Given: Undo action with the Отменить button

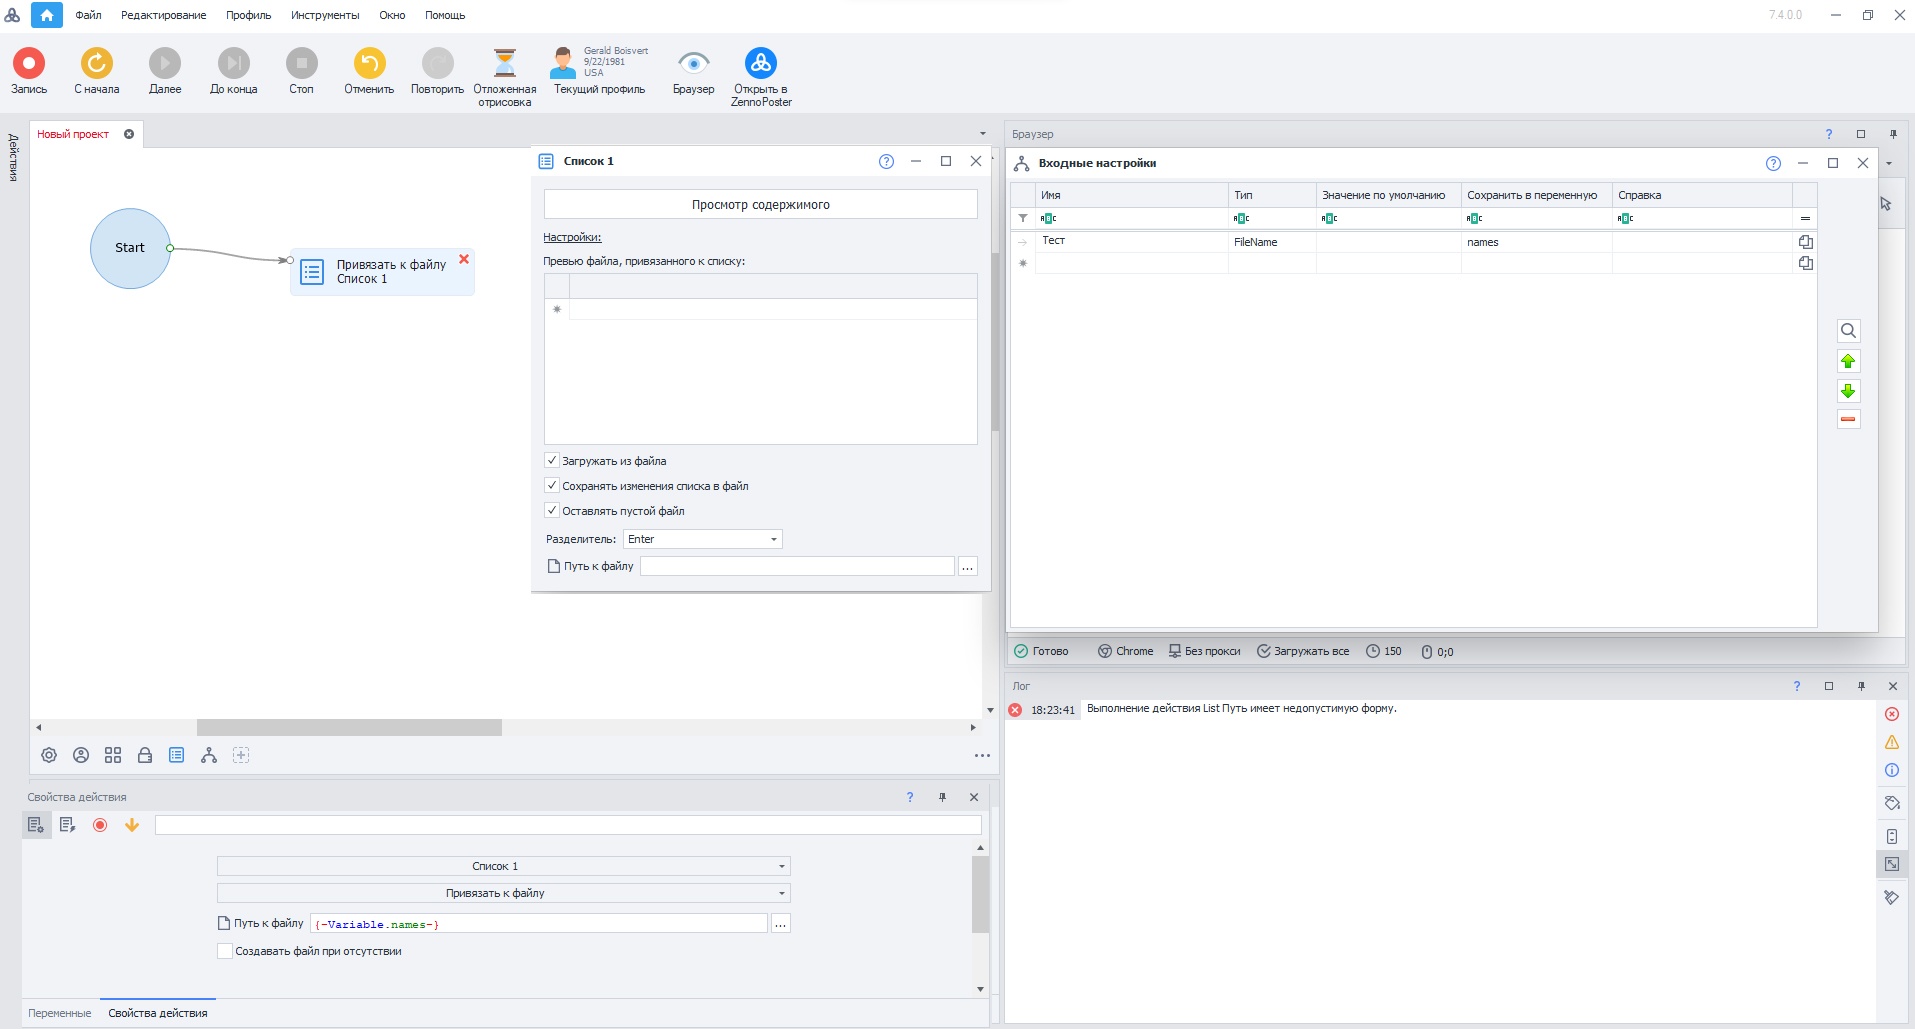Looking at the screenshot, I should point(369,71).
